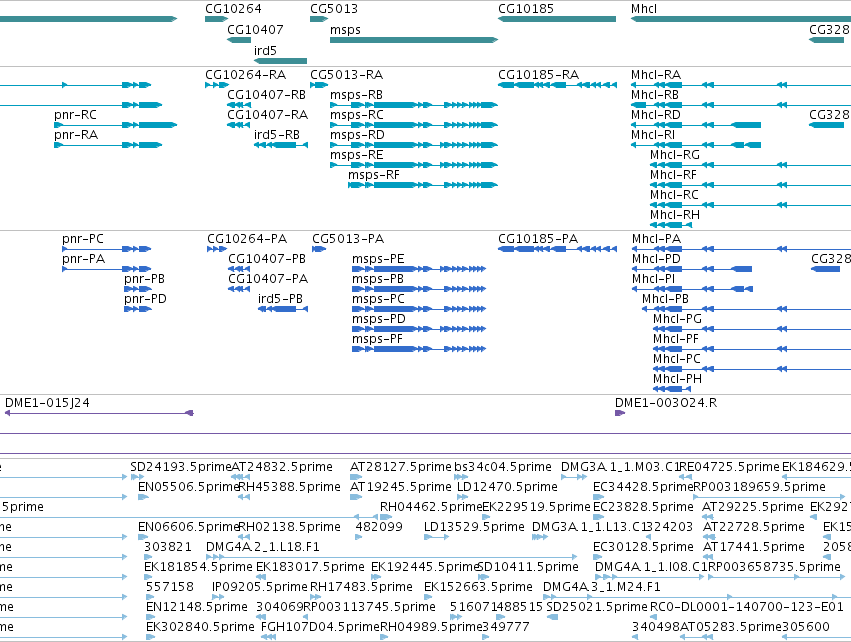Open the 557158 feature label
The height and width of the screenshot is (642, 851).
click(170, 587)
